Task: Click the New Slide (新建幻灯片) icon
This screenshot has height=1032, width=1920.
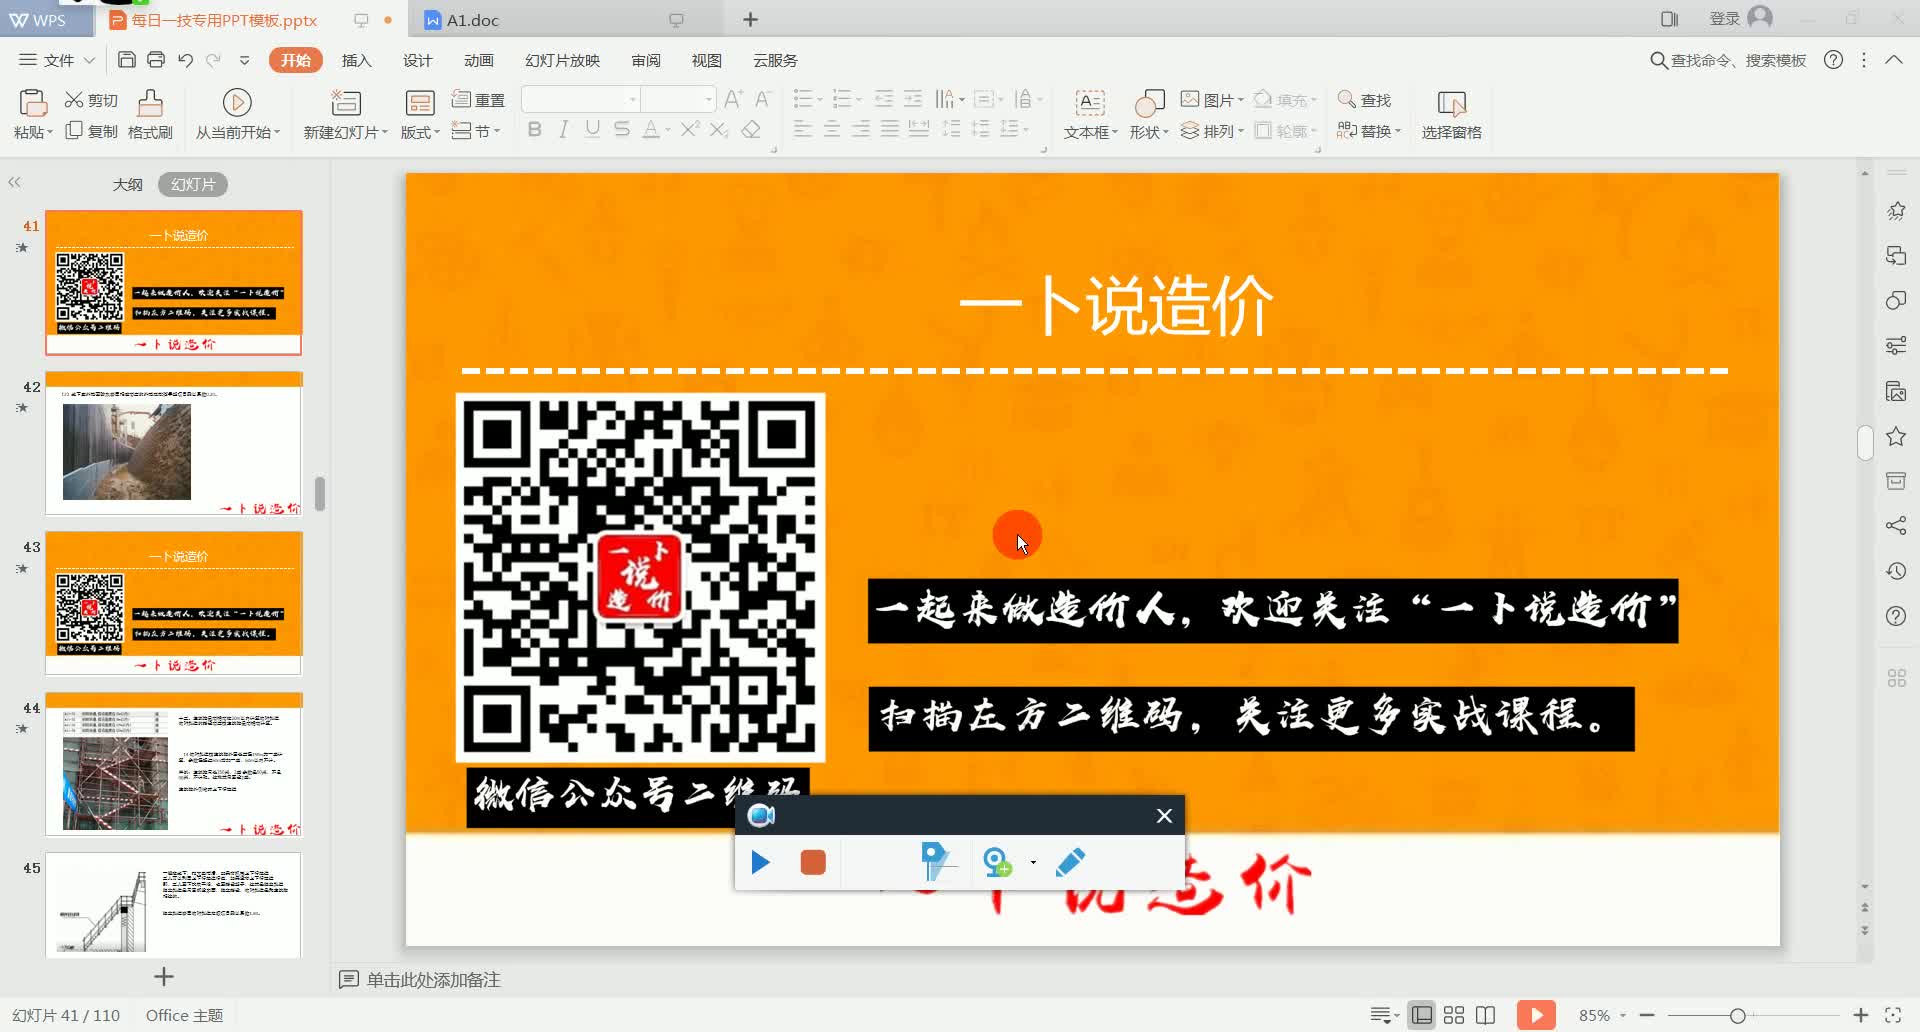Action: click(346, 102)
